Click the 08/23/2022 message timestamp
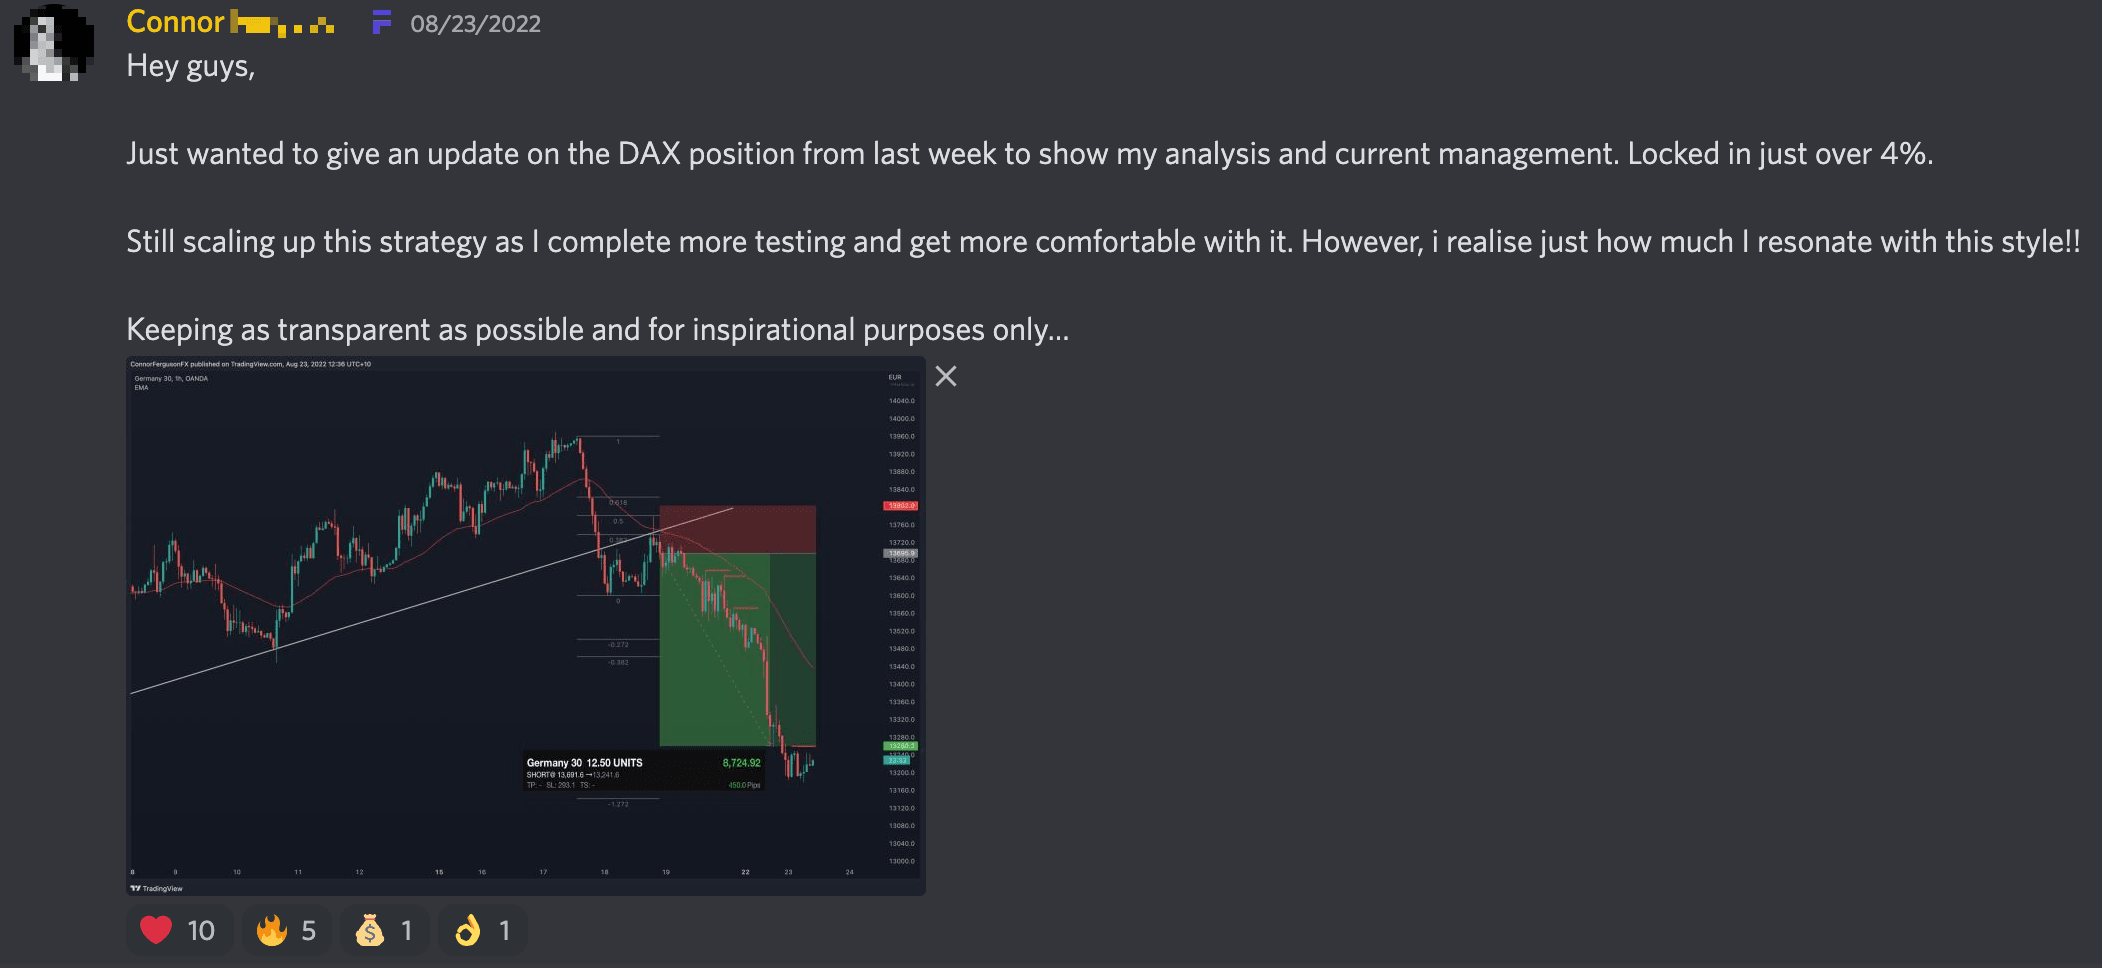 [475, 24]
